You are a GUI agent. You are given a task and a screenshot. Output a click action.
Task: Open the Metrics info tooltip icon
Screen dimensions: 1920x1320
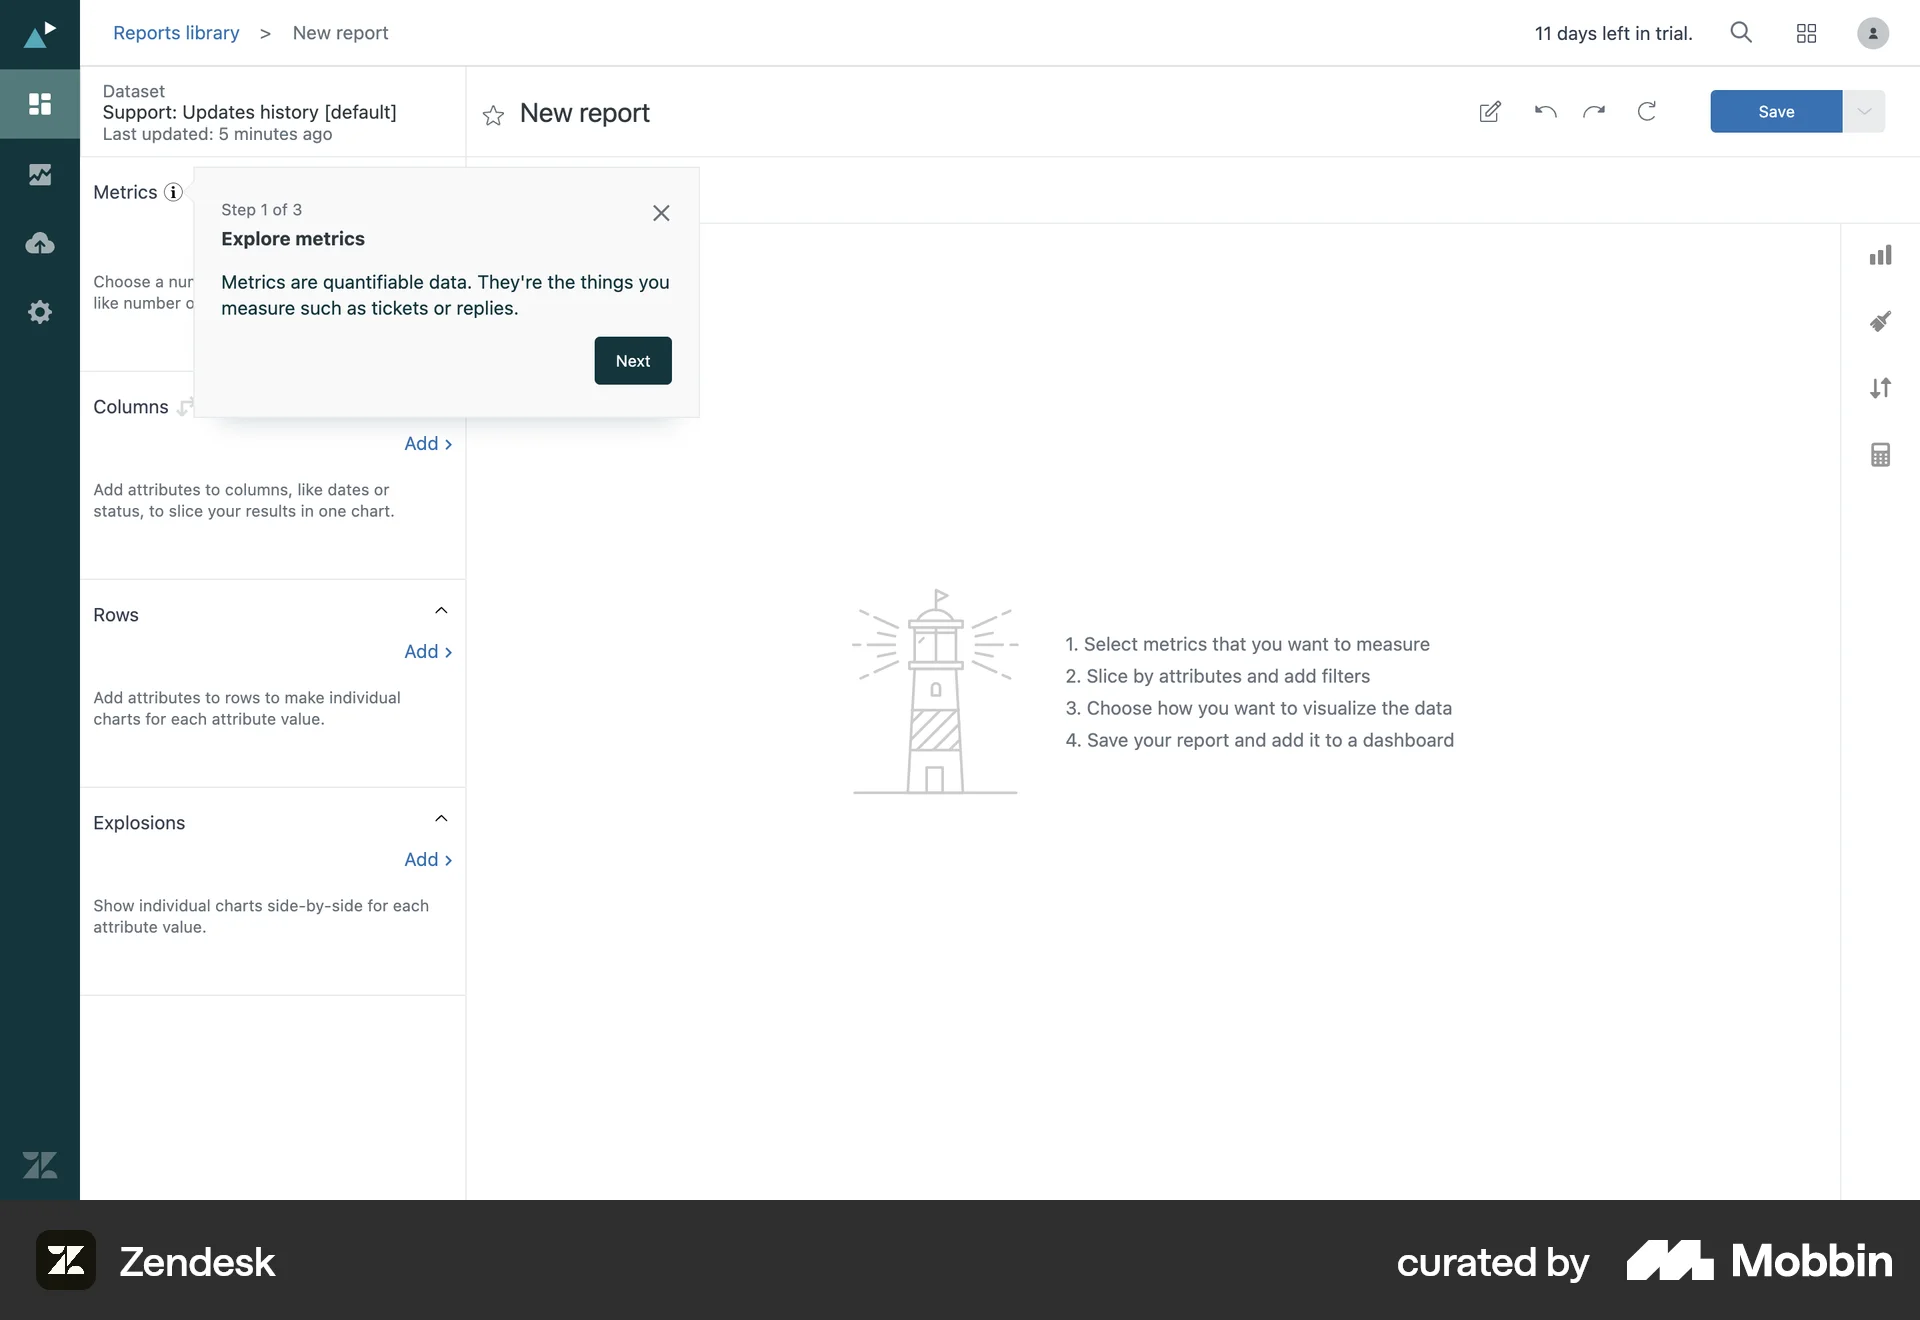(172, 192)
